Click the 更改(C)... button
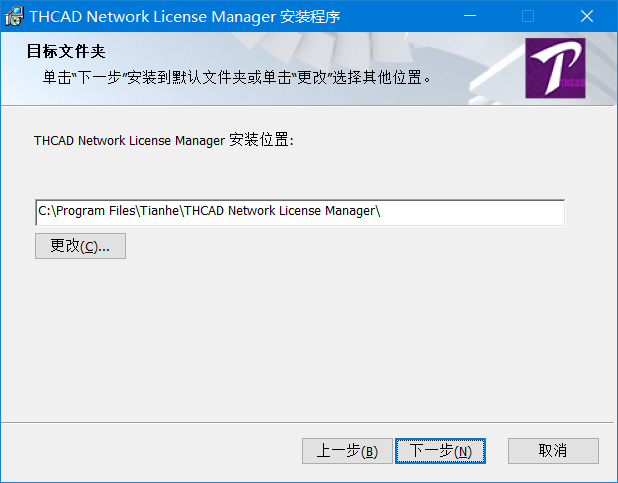 click(80, 246)
